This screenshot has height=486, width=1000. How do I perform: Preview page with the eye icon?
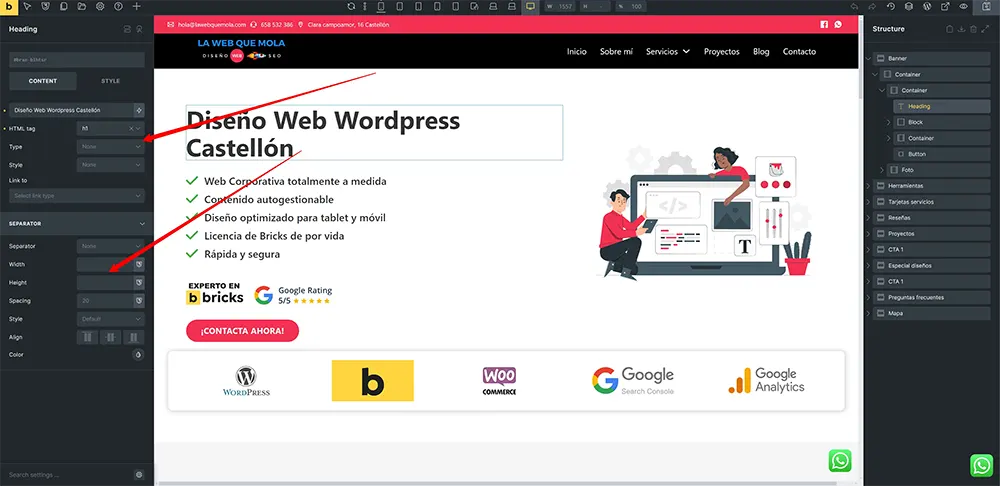point(963,7)
